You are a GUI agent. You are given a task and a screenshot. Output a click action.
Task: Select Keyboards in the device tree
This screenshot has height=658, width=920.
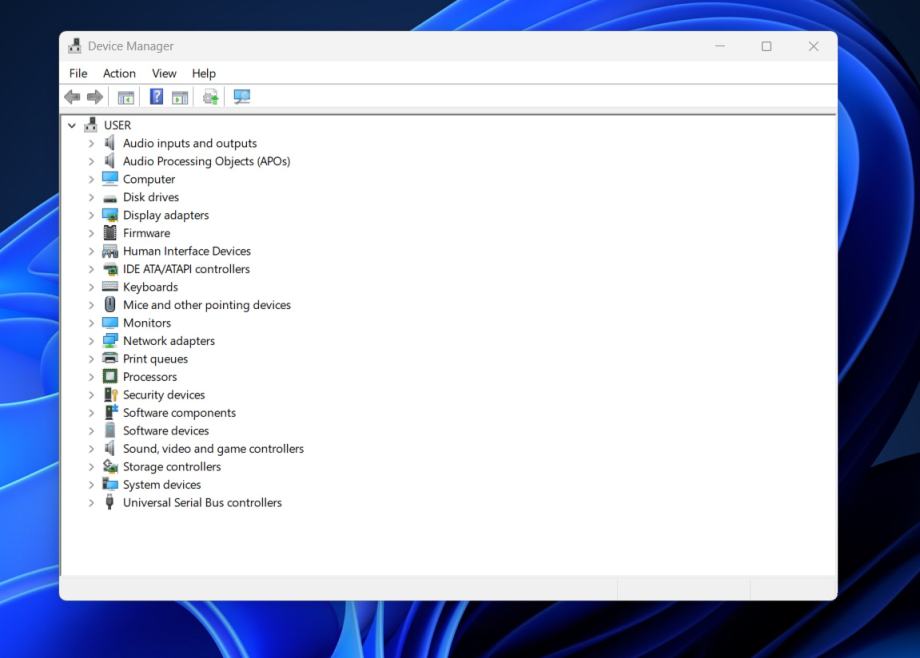click(x=150, y=287)
